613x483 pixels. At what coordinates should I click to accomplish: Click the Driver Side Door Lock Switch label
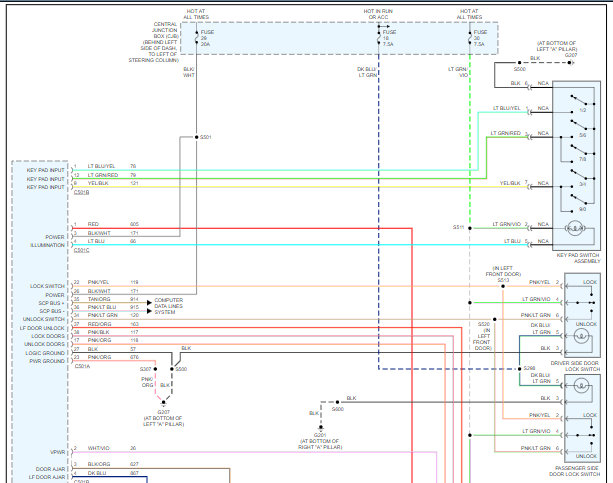575,366
